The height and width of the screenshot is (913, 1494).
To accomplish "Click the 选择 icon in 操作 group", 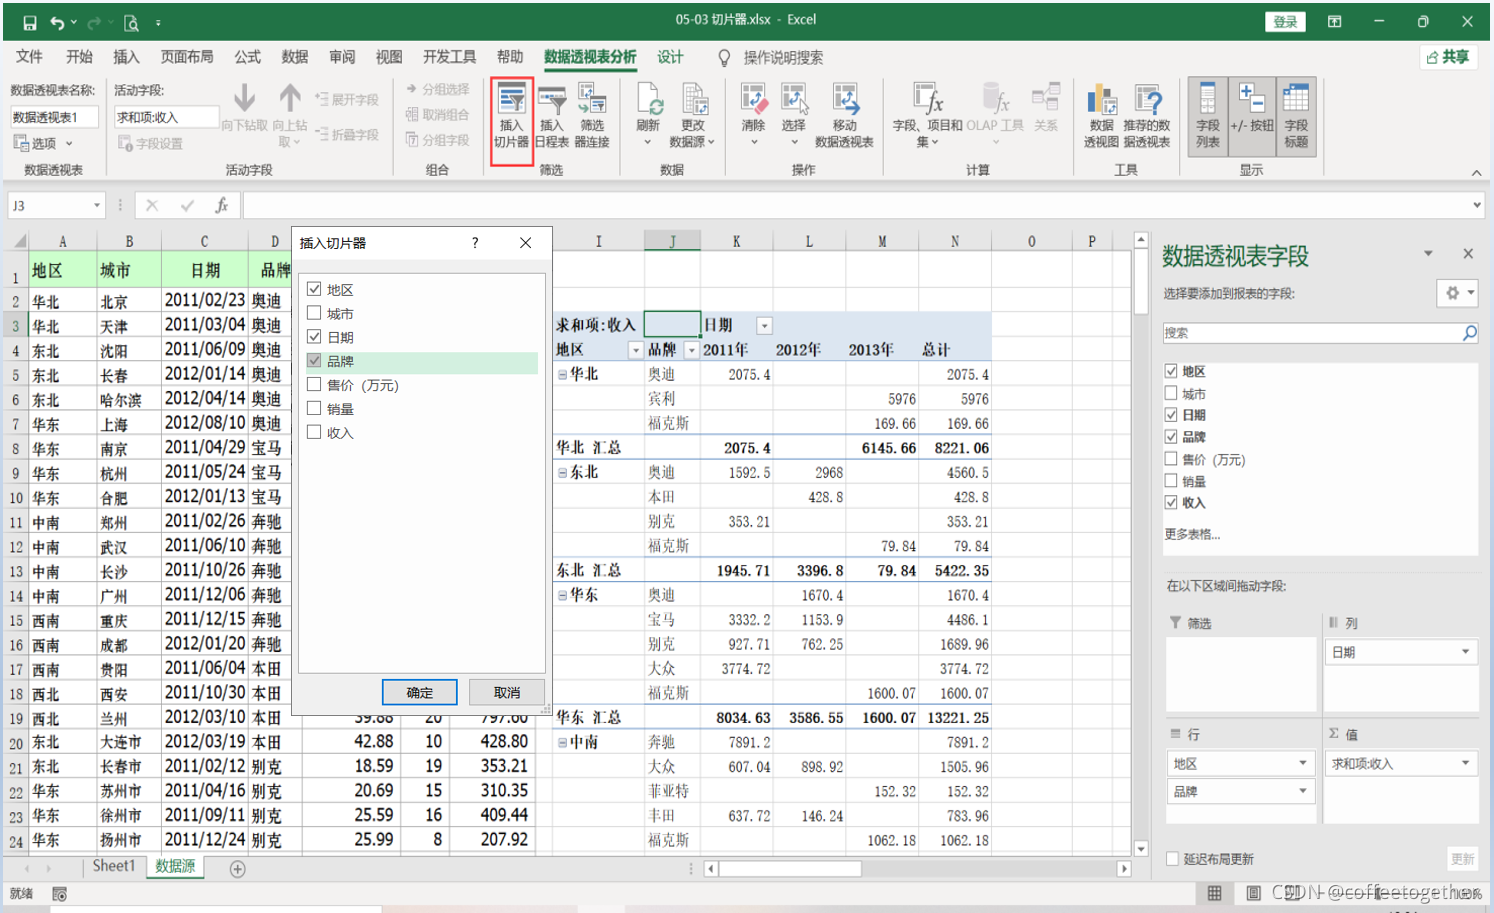I will point(793,116).
